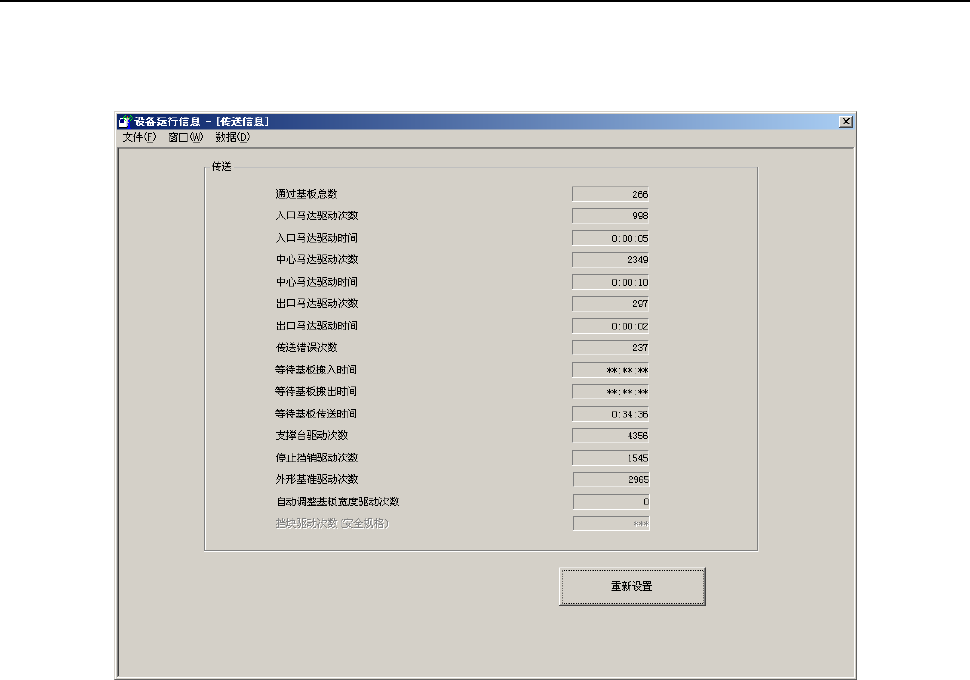Click the 通过基板总数 value field

[x=611, y=194]
